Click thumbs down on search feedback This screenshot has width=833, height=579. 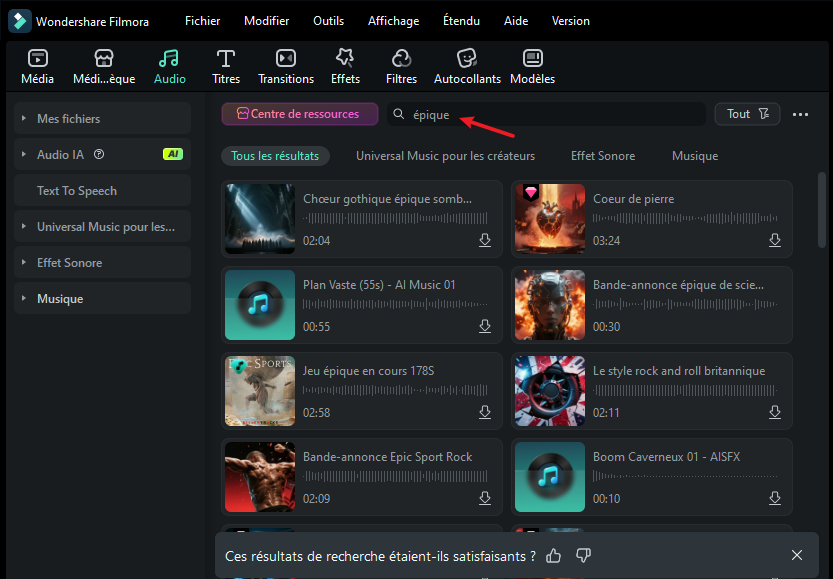584,555
